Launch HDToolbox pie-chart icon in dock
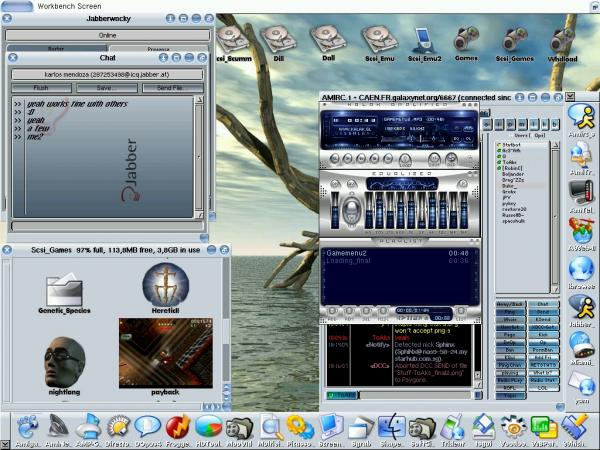 (x=209, y=430)
